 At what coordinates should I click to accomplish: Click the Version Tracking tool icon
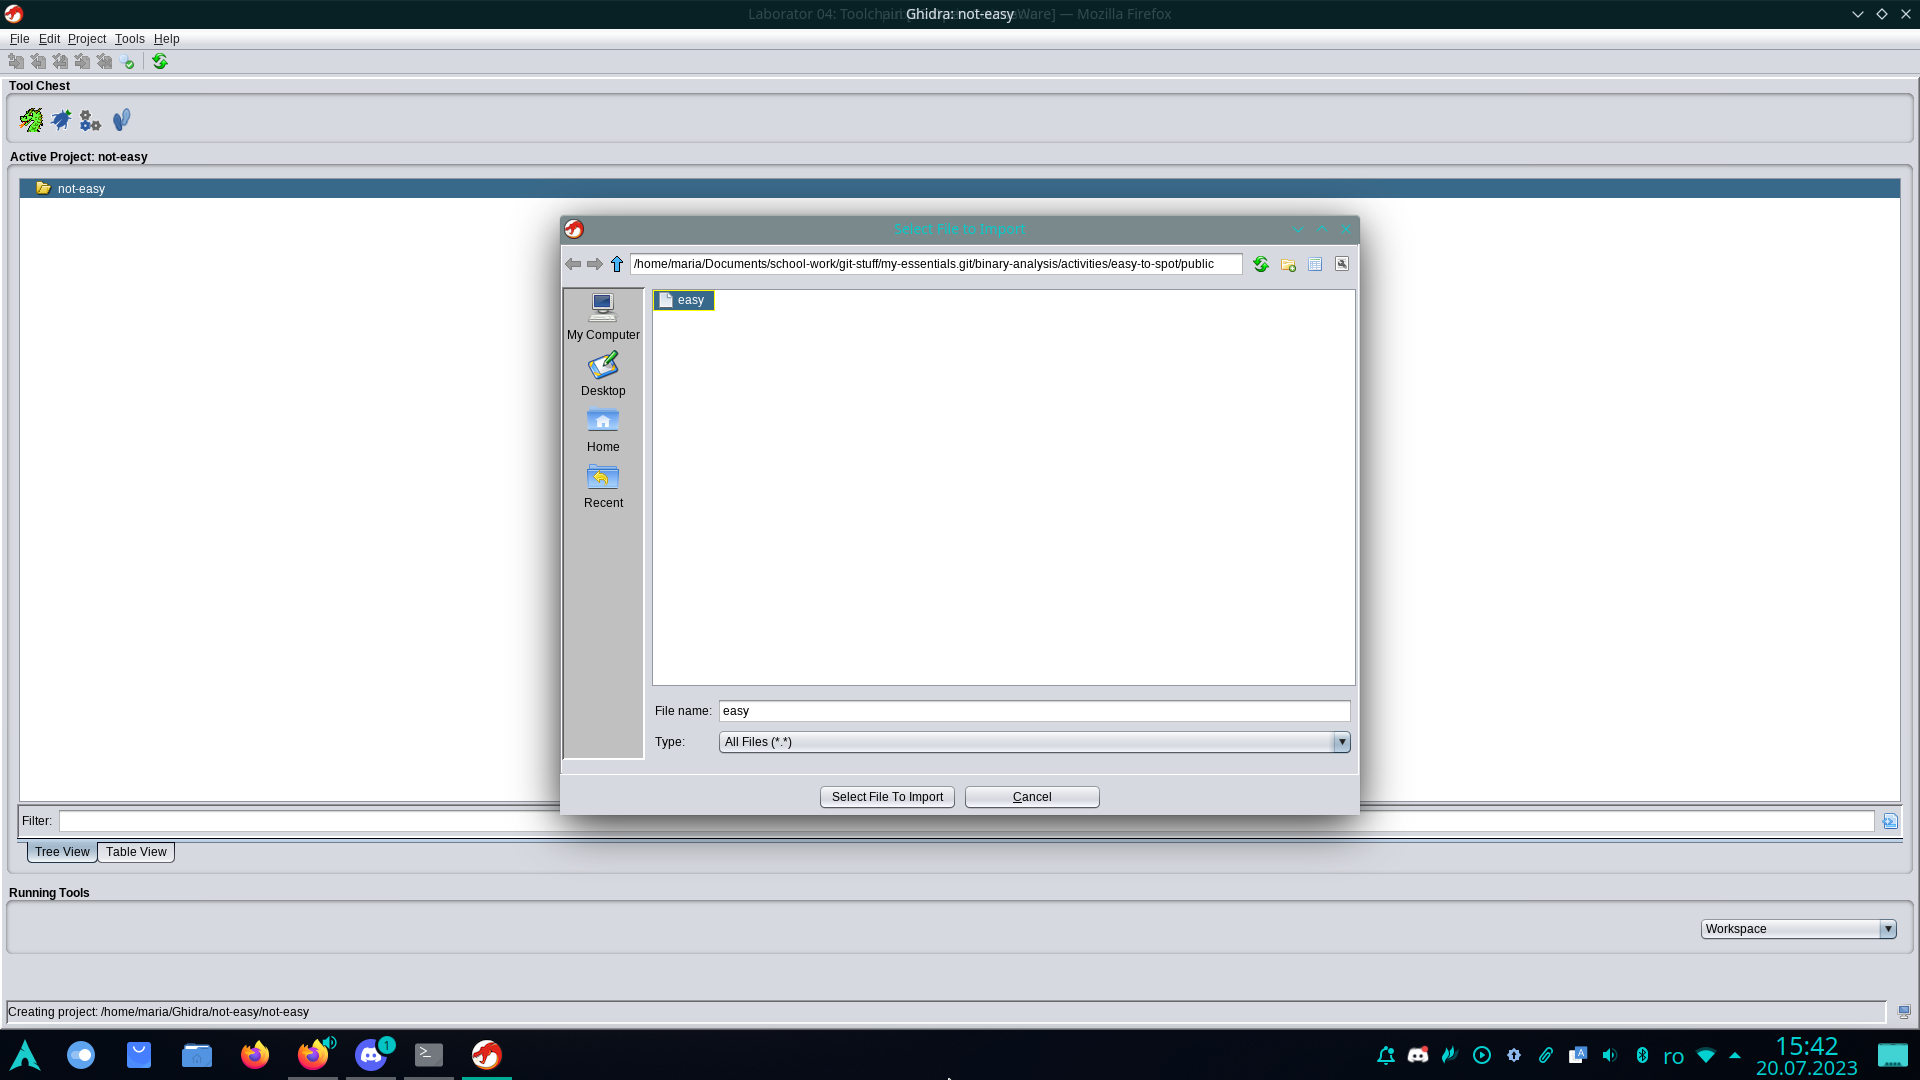120,120
